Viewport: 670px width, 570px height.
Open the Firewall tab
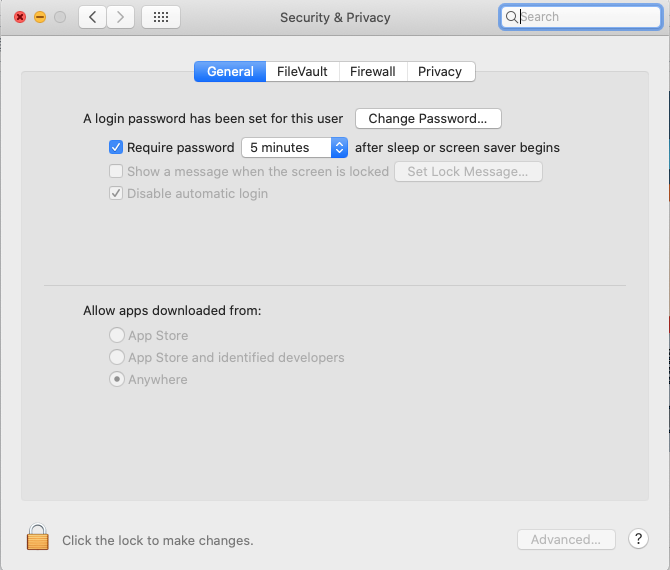click(372, 71)
